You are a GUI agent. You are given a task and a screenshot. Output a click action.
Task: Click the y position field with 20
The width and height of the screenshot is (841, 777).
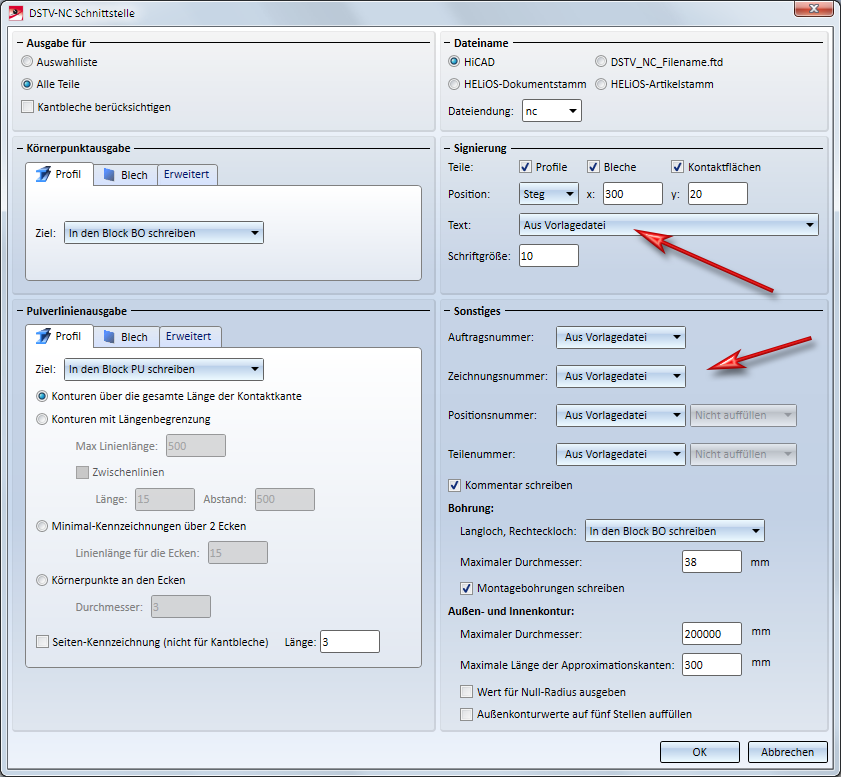click(x=718, y=194)
